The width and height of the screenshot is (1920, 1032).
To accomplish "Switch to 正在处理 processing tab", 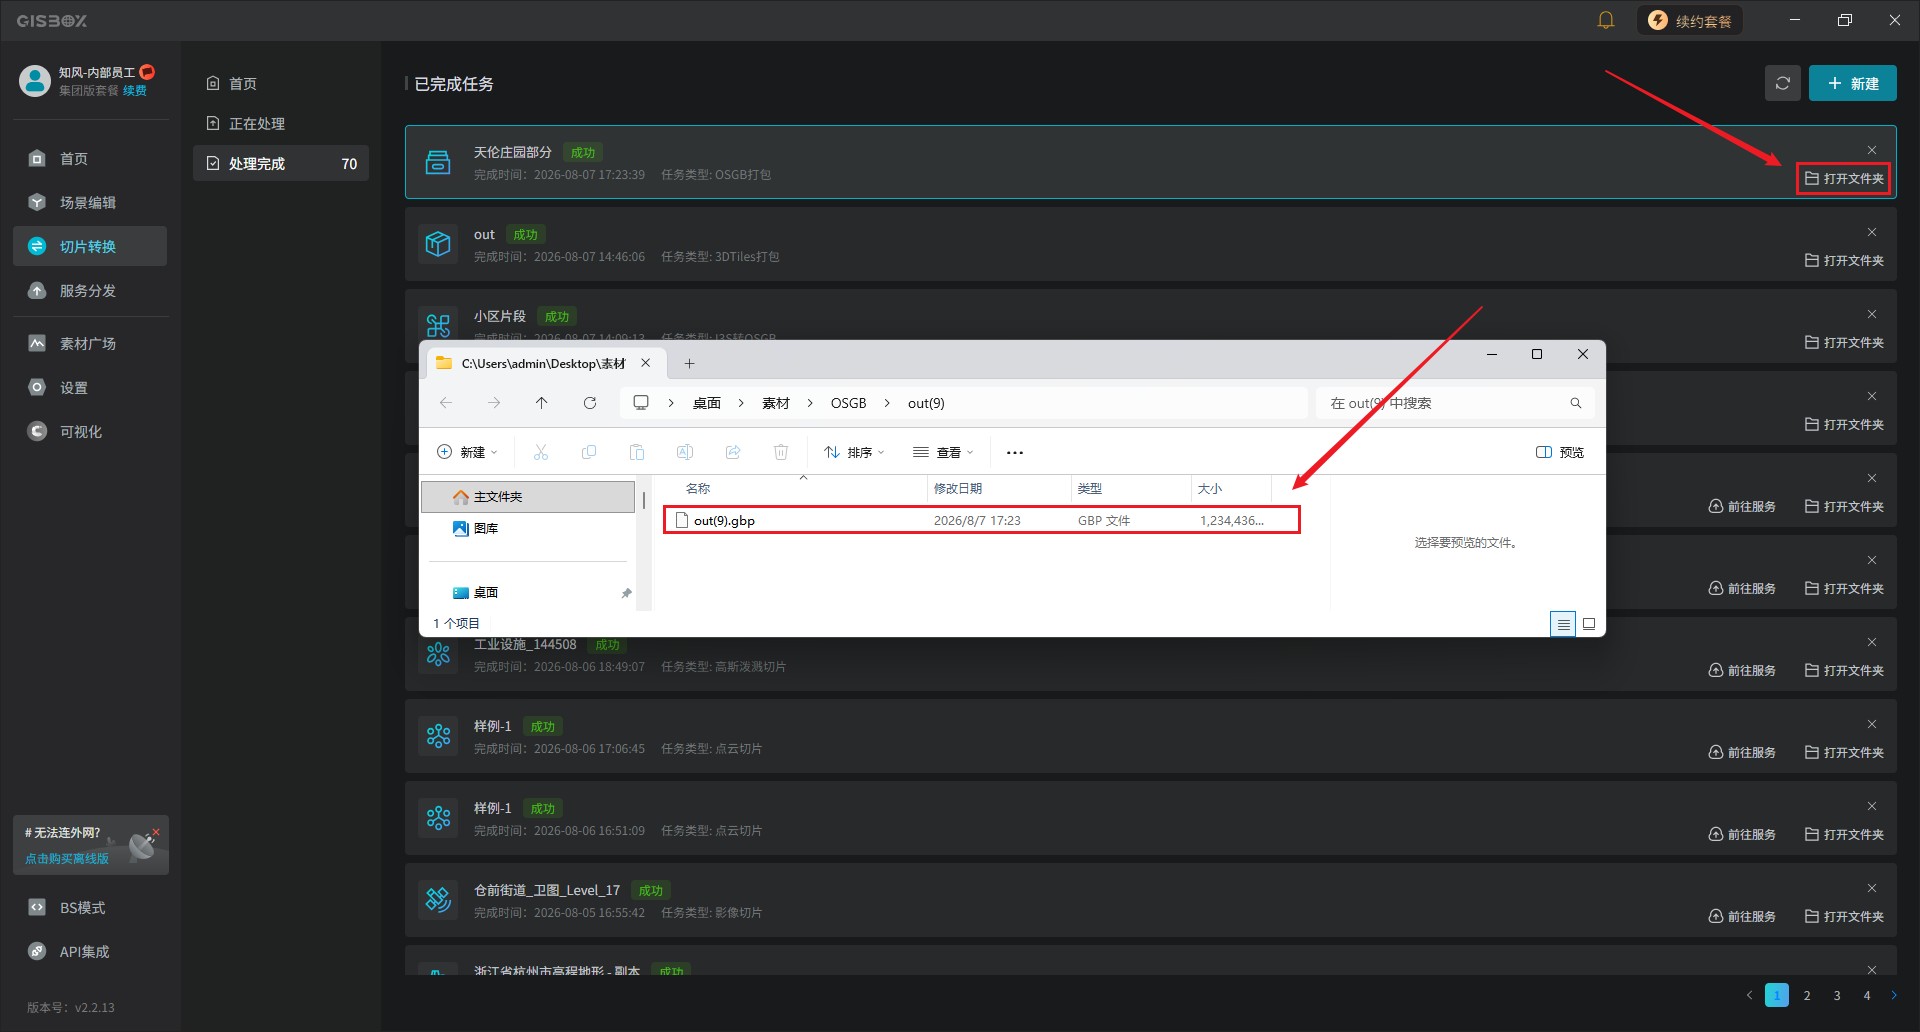I will [x=281, y=124].
